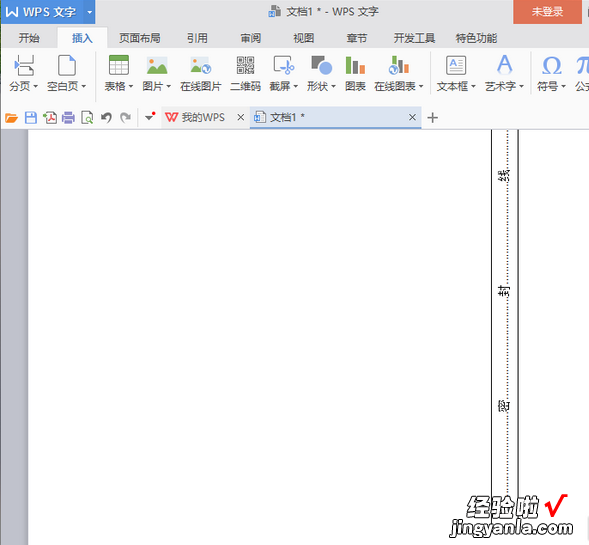Insert a picture (图片)
Screen dimensions: 589x545
(157, 72)
